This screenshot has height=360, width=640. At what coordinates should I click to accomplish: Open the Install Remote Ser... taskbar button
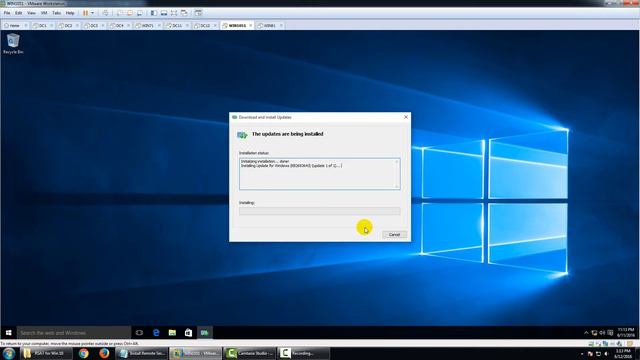142,353
